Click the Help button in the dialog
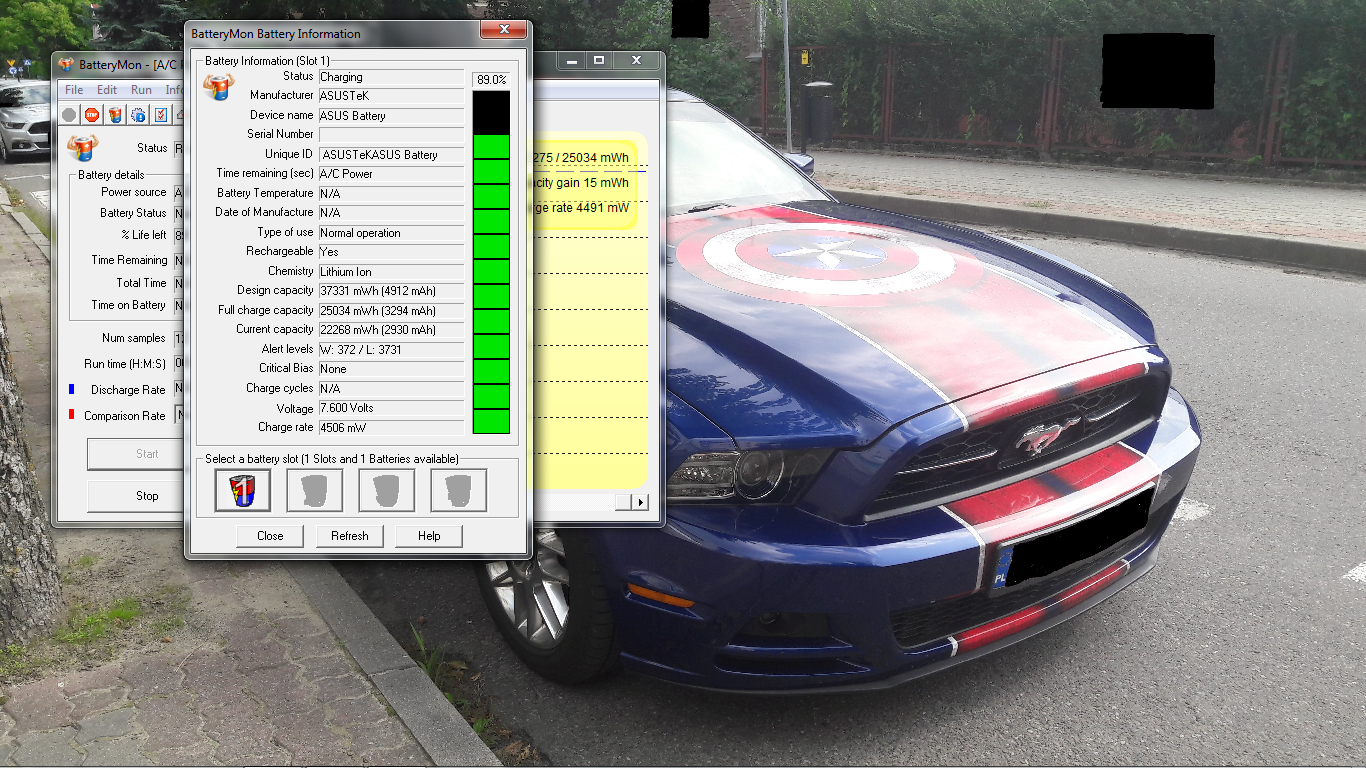 429,536
